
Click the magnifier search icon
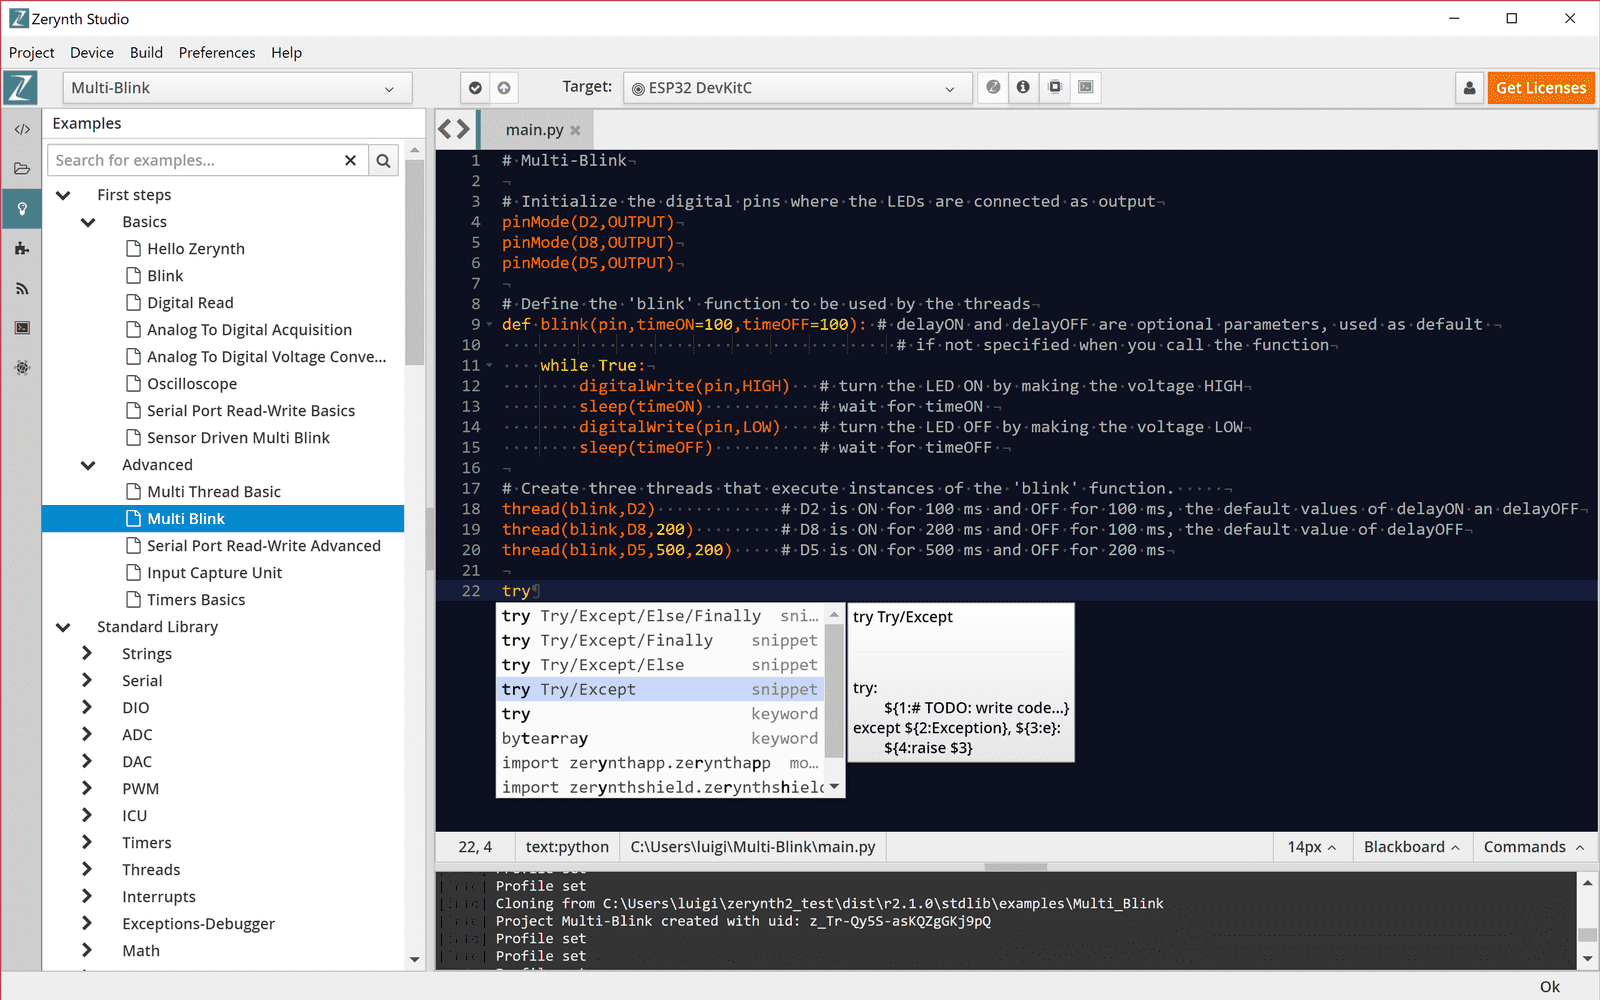pos(383,160)
